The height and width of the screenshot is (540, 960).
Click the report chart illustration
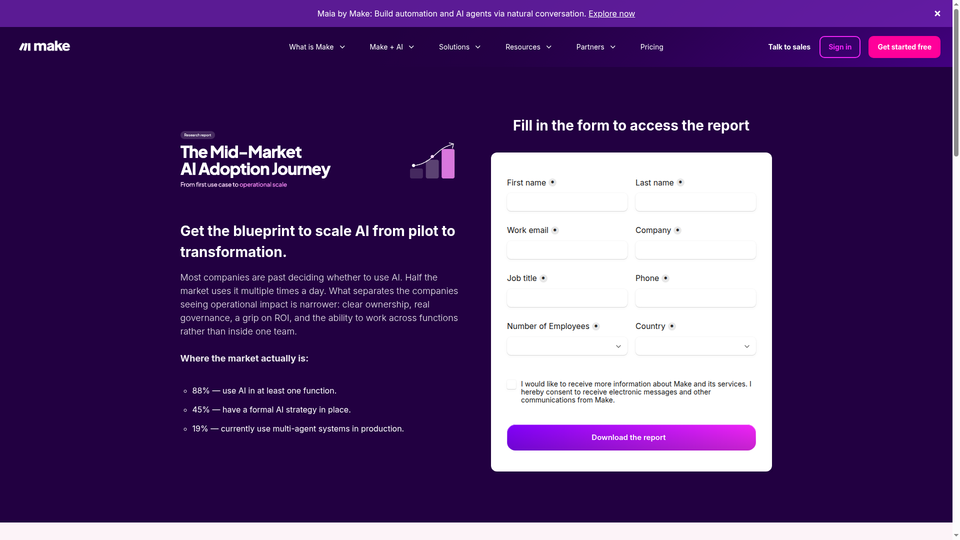432,160
